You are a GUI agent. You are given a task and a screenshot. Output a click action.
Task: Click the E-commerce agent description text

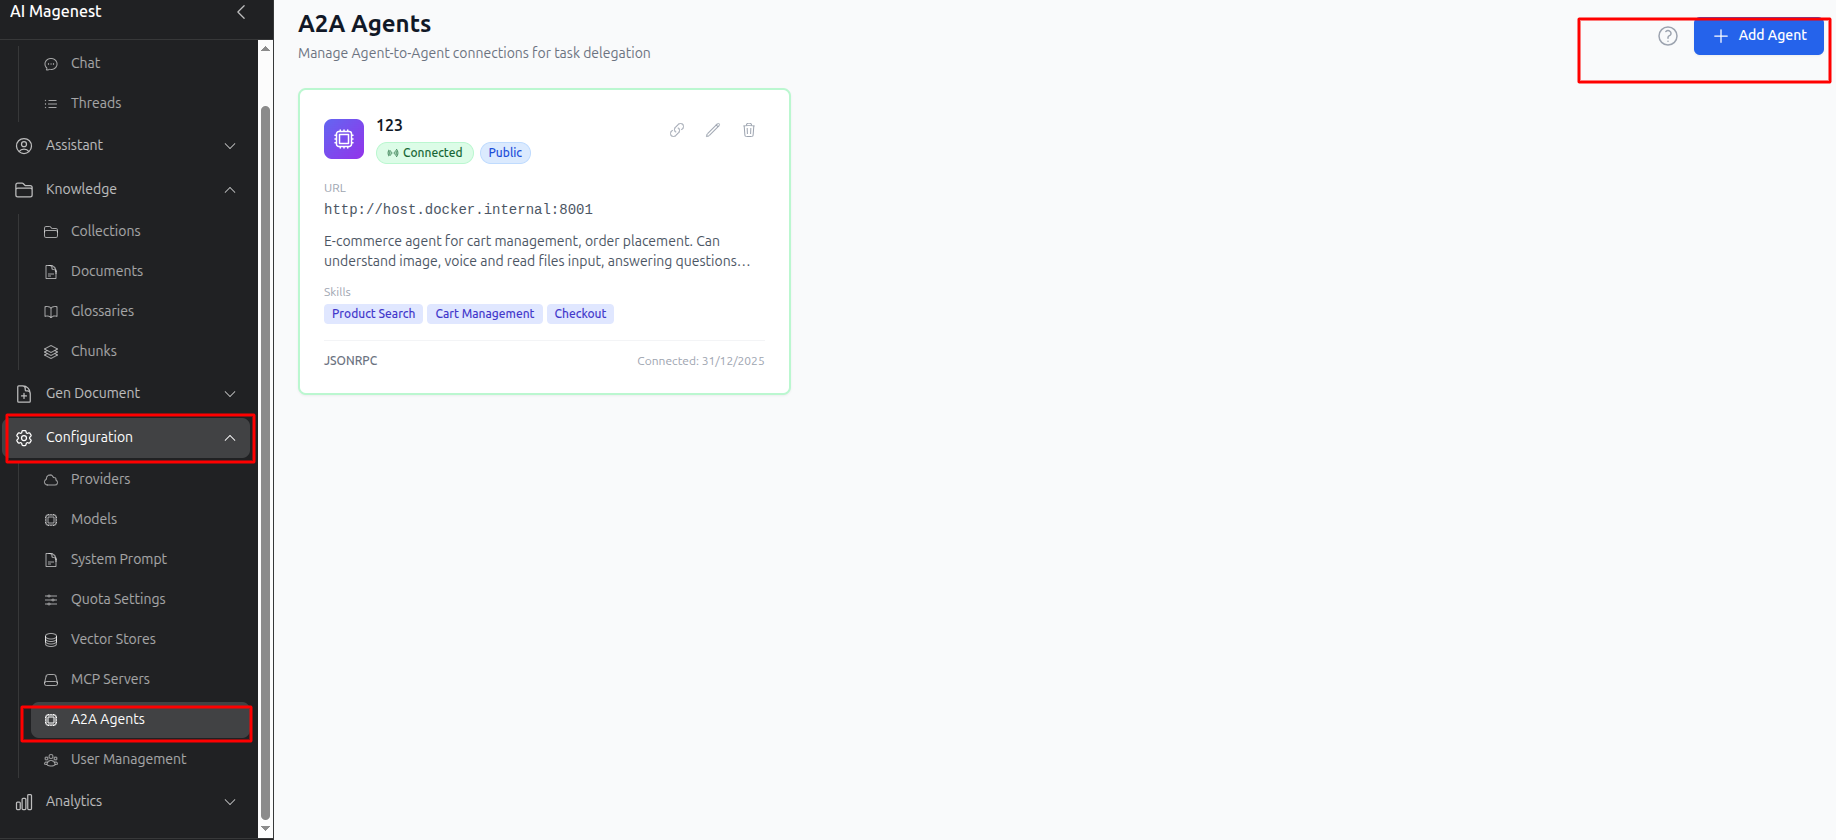(537, 251)
